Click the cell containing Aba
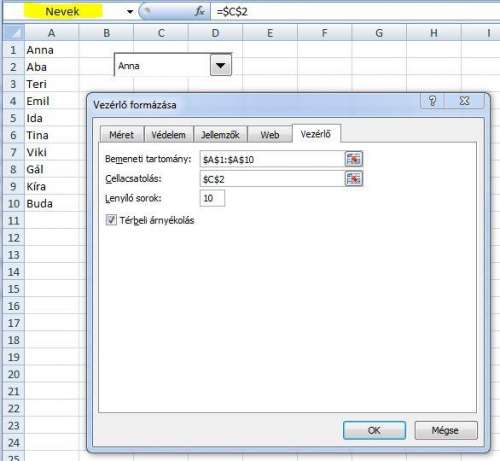The width and height of the screenshot is (500, 461). [52, 67]
